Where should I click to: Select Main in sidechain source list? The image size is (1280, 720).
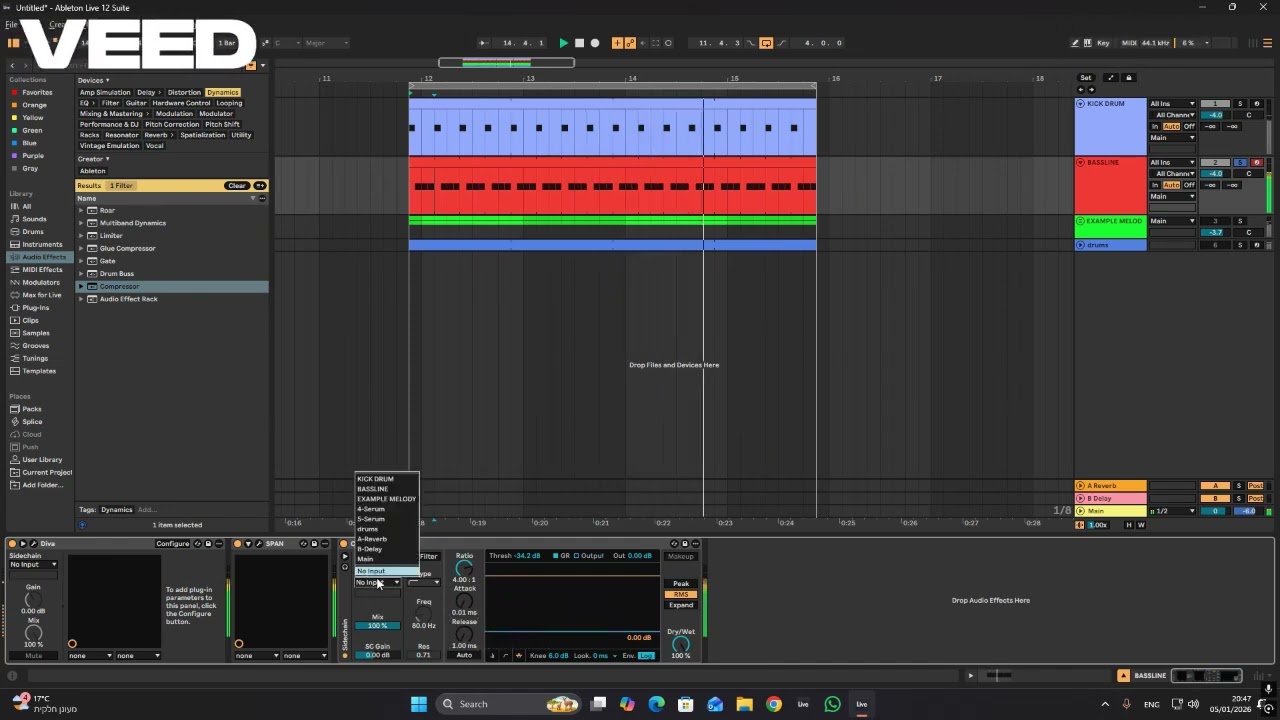[387, 559]
